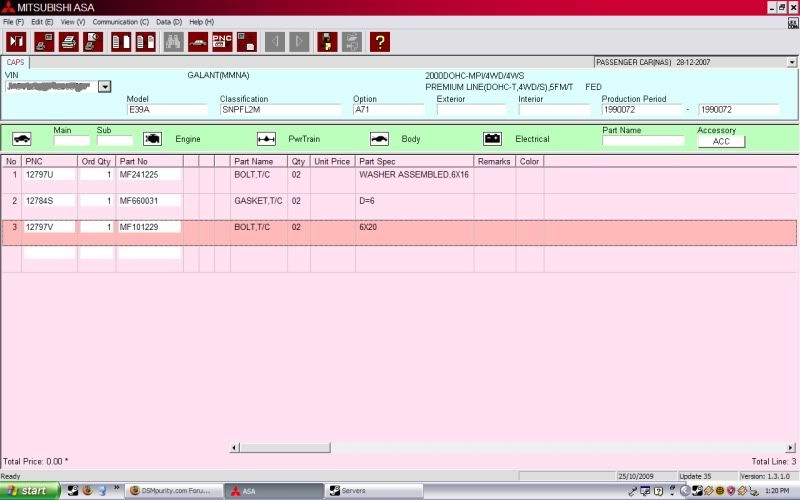800x500 pixels.
Task: Click the horizontal scrollbar thumb
Action: (285, 448)
